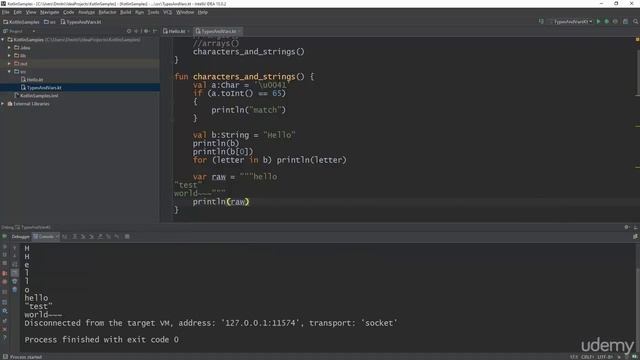Select KotlinSamples.iml in project tree
This screenshot has width=640, height=360.
tap(36, 96)
